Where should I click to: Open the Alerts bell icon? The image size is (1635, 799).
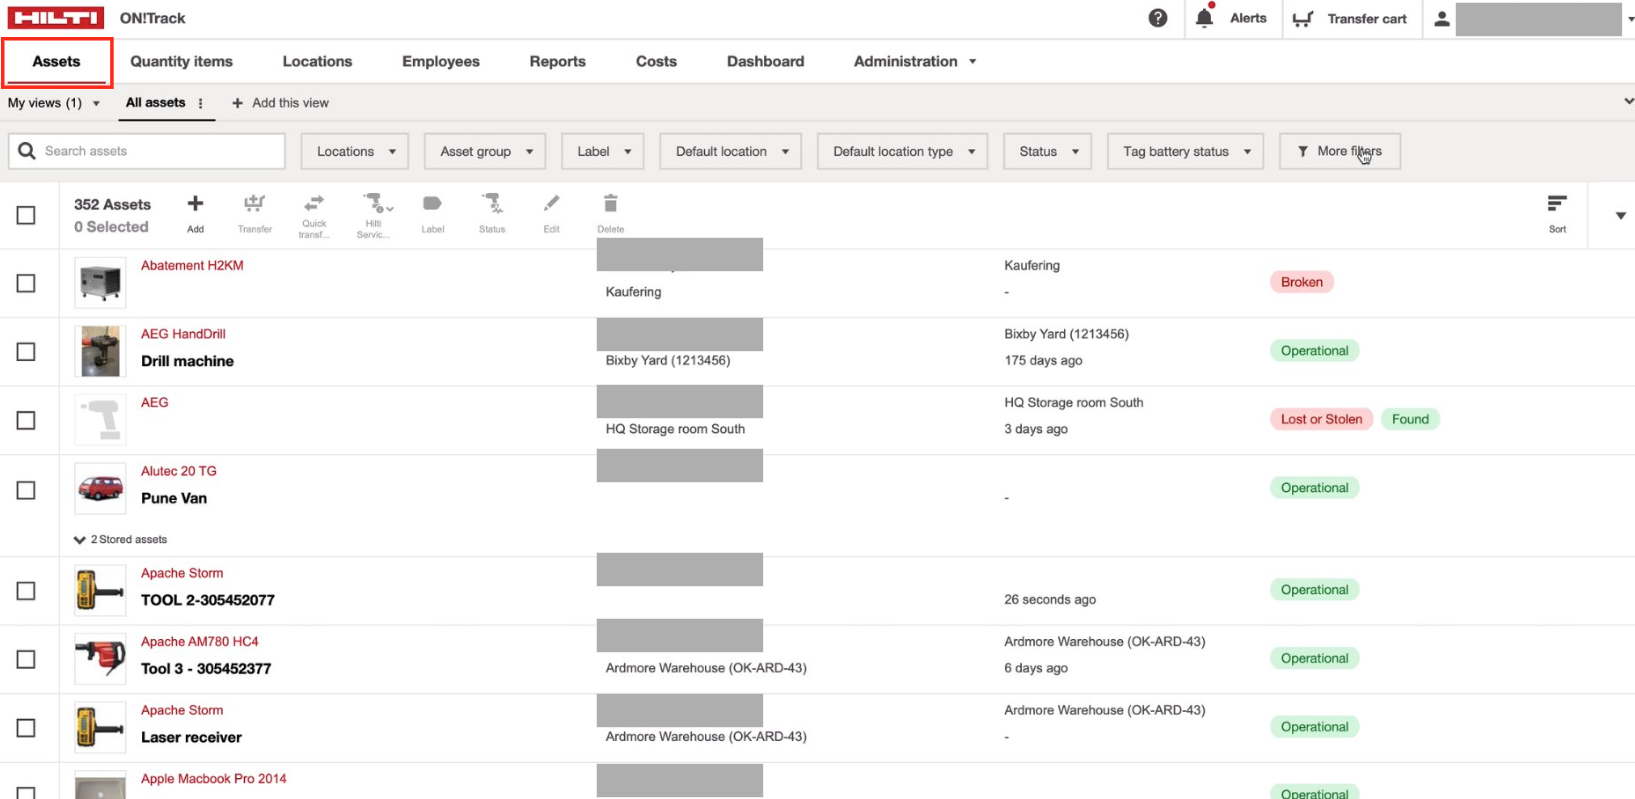click(1204, 17)
